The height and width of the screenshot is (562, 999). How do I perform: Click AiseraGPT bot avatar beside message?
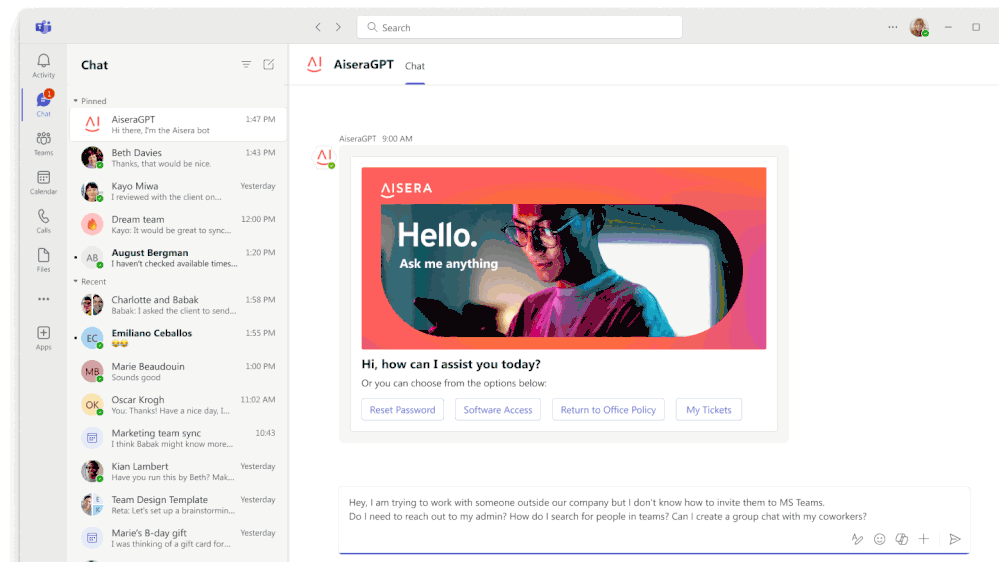324,156
